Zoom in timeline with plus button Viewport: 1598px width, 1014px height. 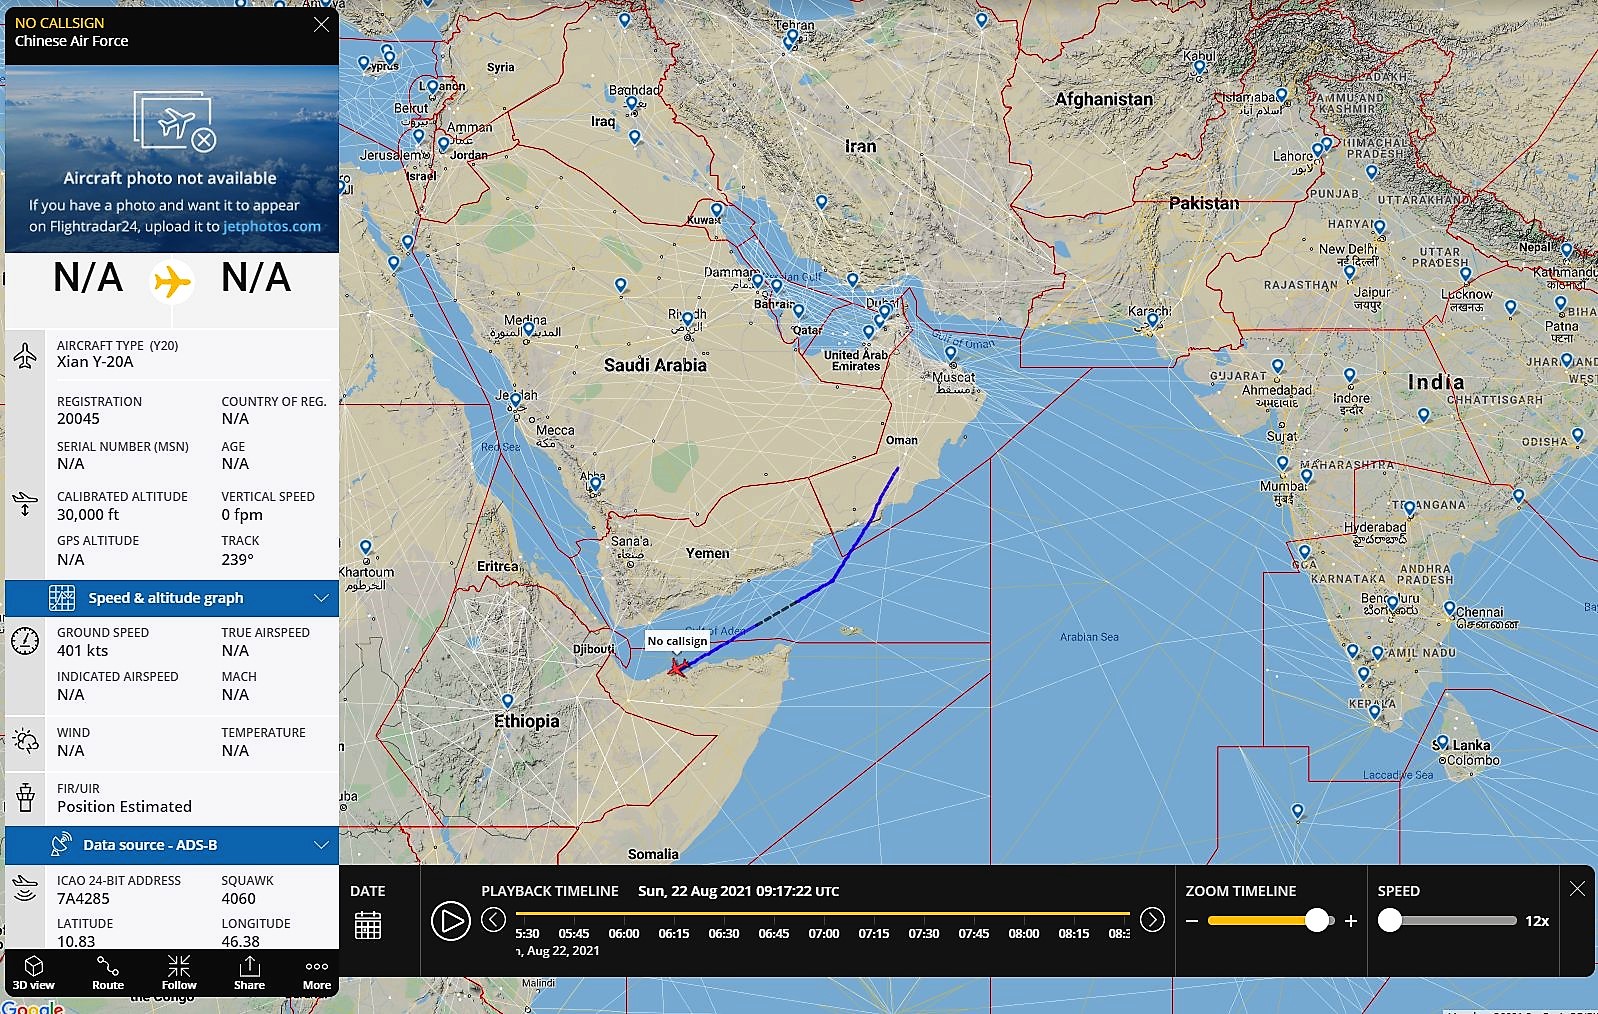[1351, 921]
